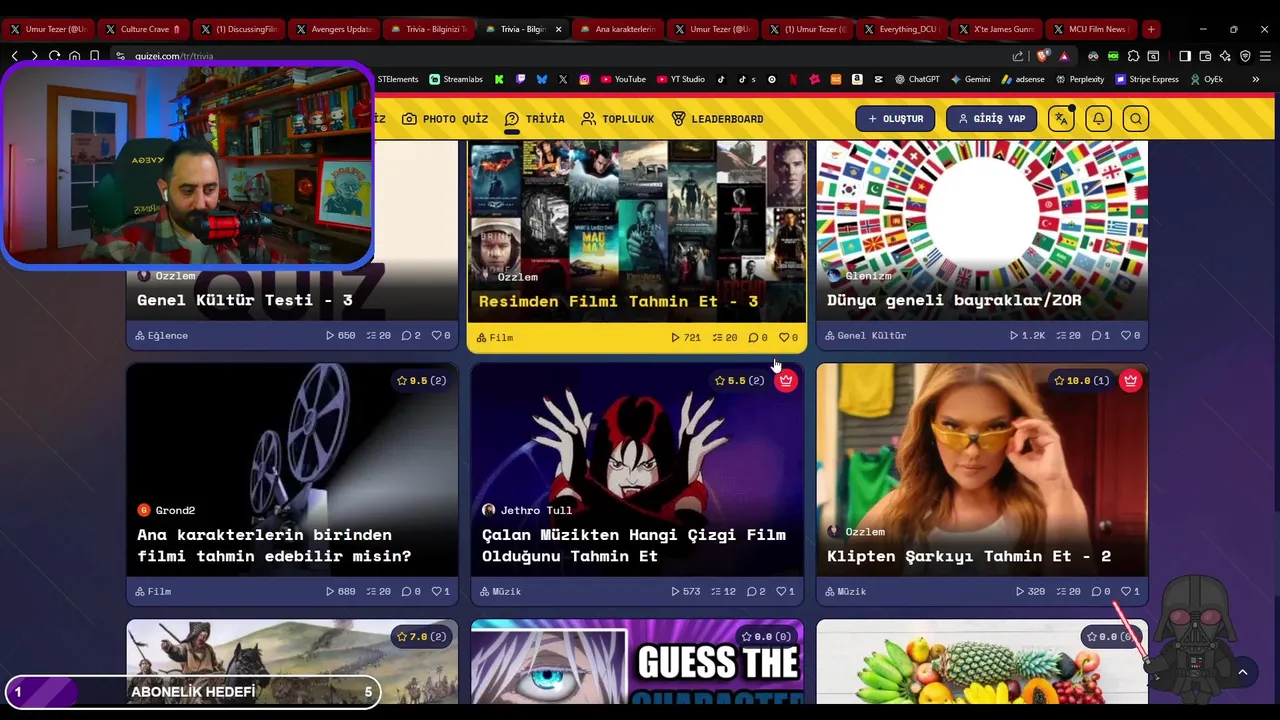Click the crown badge on Çalan Müzikten card
Viewport: 1280px width, 720px height.
pyautogui.click(x=786, y=381)
